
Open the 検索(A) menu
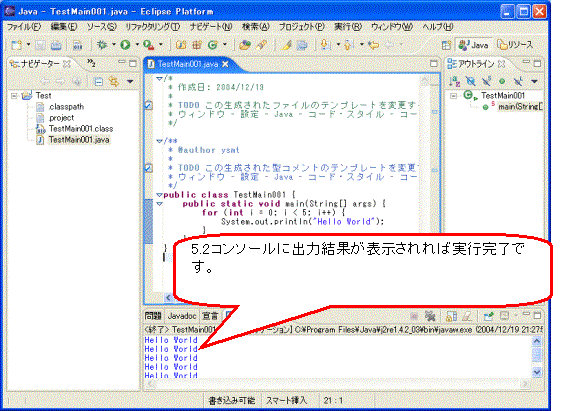255,27
